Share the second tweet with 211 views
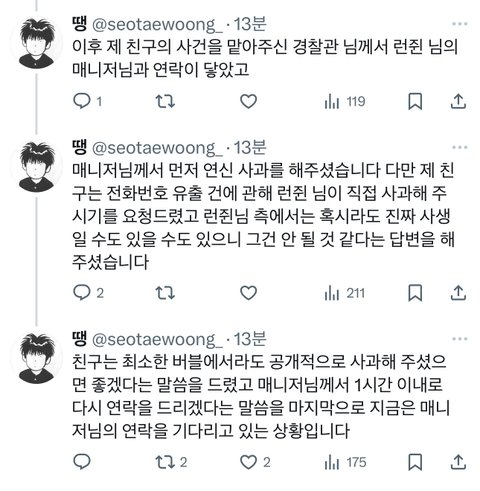Viewport: 480px width, 491px height. pos(458,293)
